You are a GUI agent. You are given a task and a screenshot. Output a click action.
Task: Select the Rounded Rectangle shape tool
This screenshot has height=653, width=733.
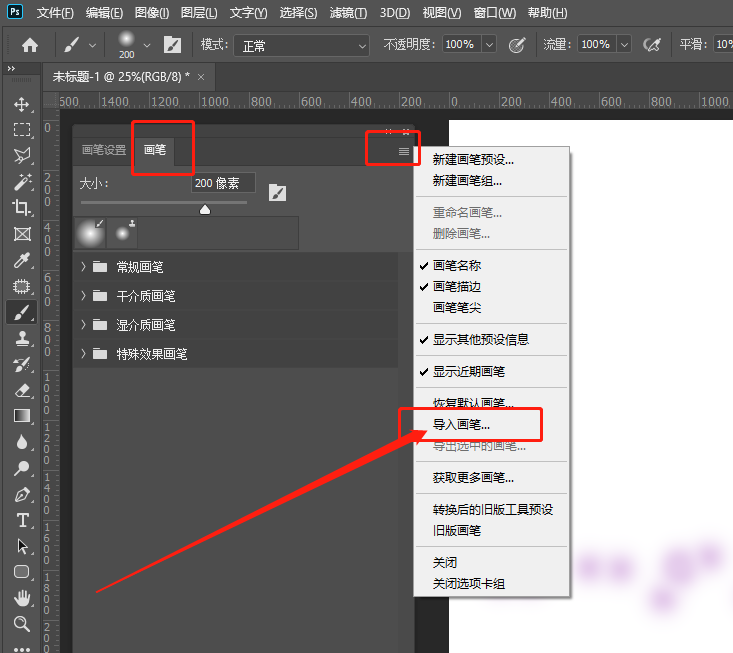22,572
